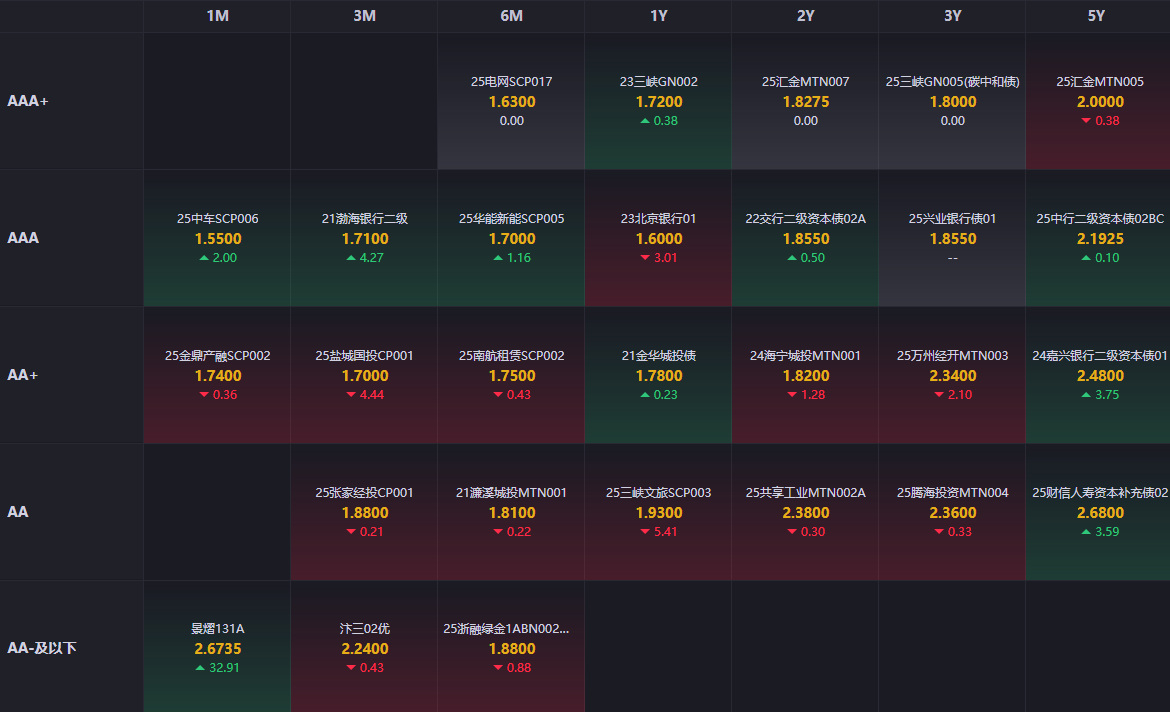Click the down-change value 1.28
Viewport: 1170px width, 712px height.
(813, 395)
